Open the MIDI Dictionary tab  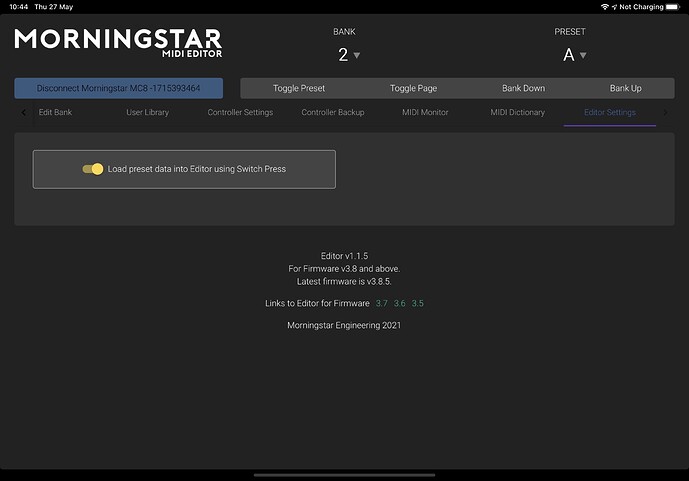tap(518, 112)
